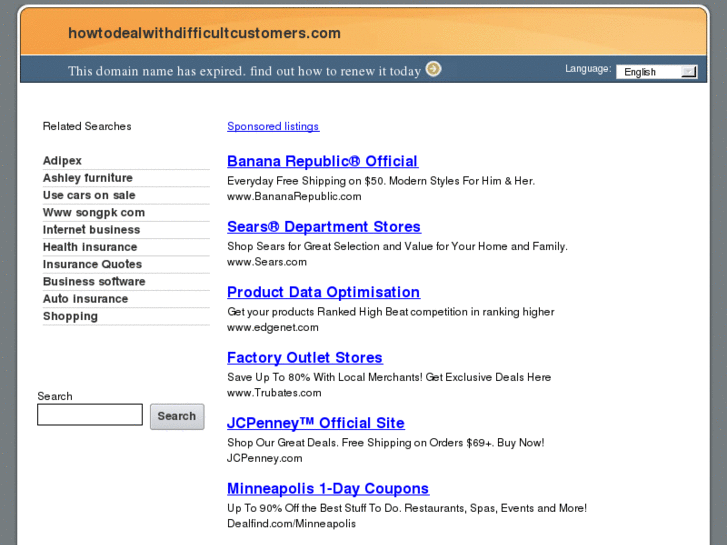727x545 pixels.
Task: Open Minneapolis 1-Day Coupons listing
Action: tap(328, 488)
